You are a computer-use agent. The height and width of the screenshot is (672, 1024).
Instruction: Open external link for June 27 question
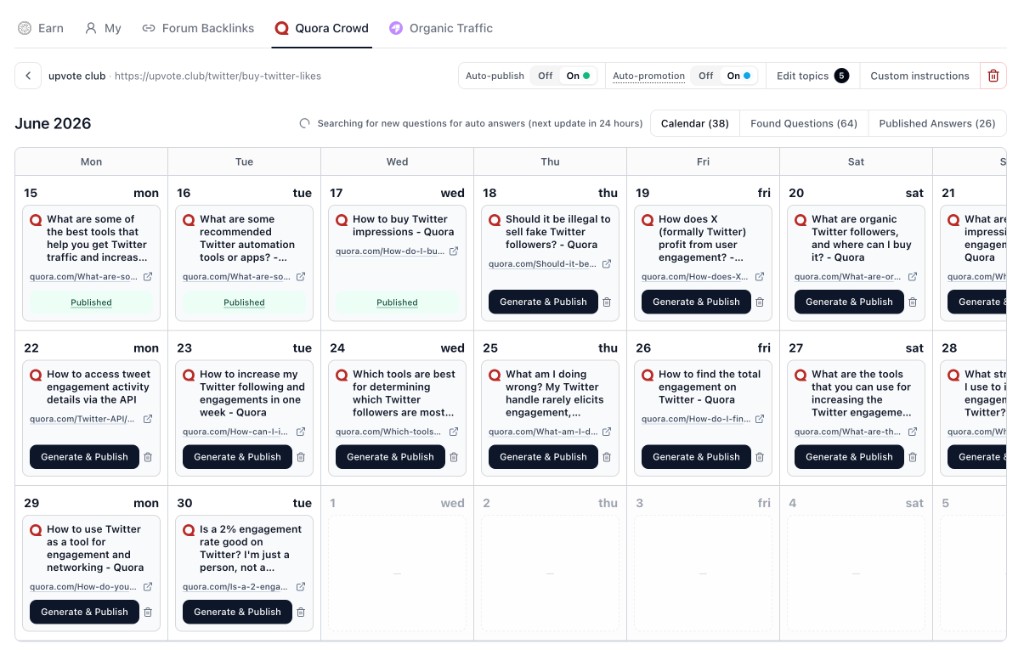pos(912,432)
